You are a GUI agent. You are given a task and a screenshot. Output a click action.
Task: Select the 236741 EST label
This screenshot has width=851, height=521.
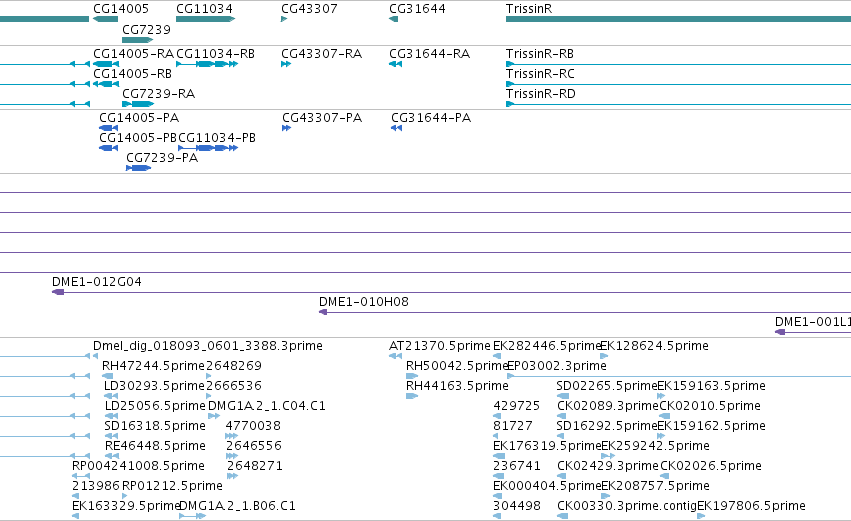tap(517, 466)
